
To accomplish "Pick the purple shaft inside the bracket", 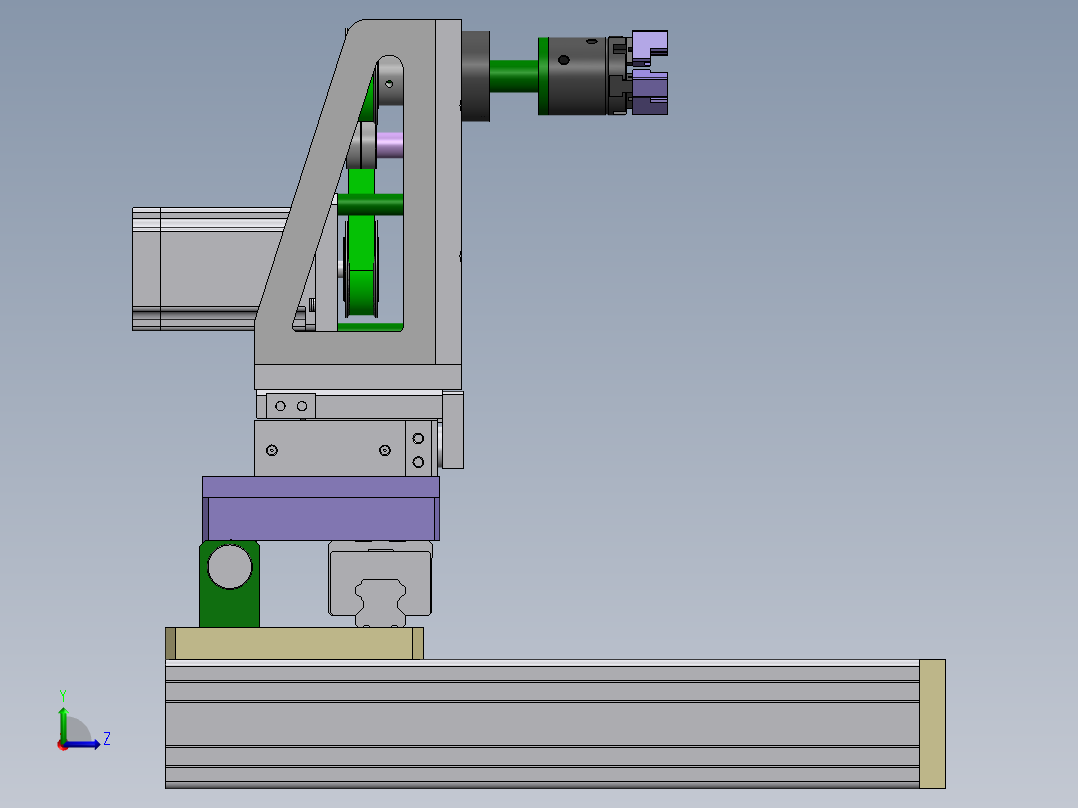I will tap(390, 145).
